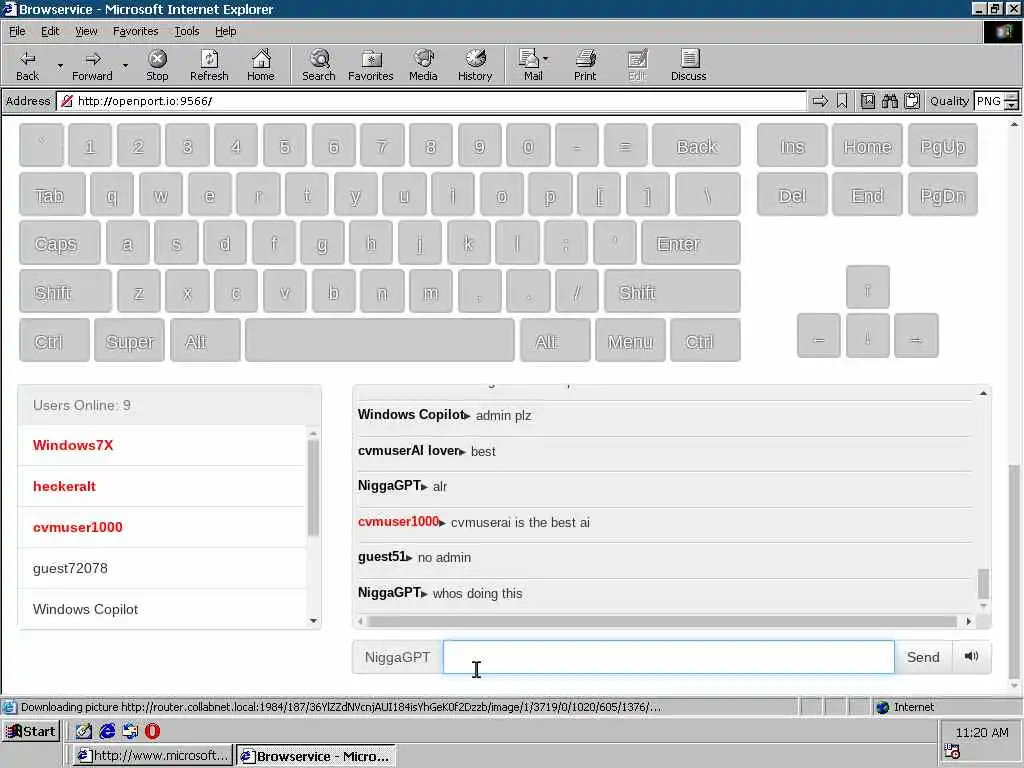This screenshot has width=1024, height=768.
Task: Click the screenshot icon after bookmark icon
Action: click(x=867, y=101)
